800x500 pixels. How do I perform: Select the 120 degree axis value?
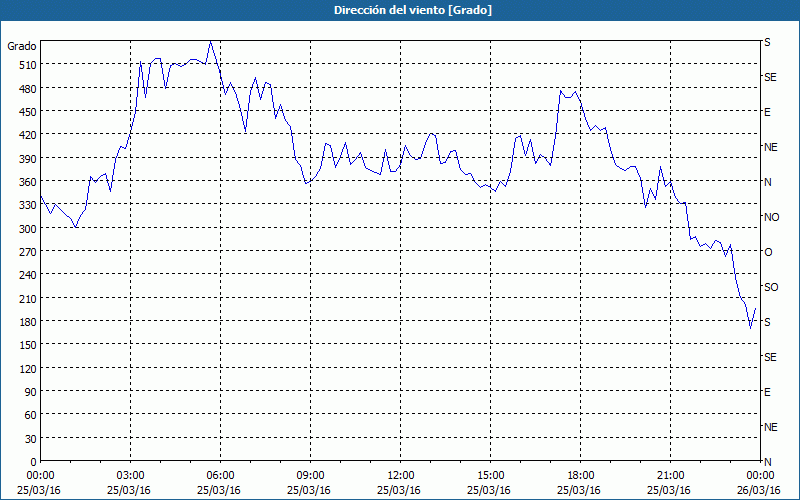28,368
